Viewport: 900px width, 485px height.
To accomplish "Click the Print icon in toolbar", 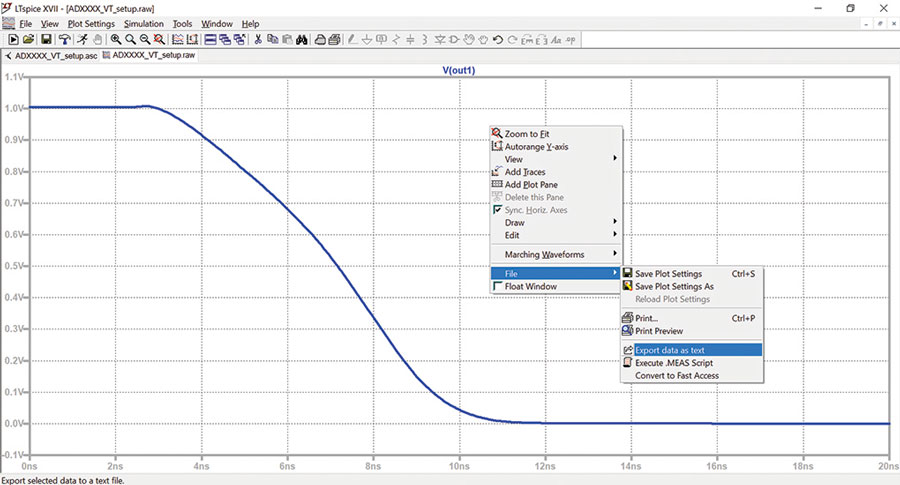I will [320, 40].
